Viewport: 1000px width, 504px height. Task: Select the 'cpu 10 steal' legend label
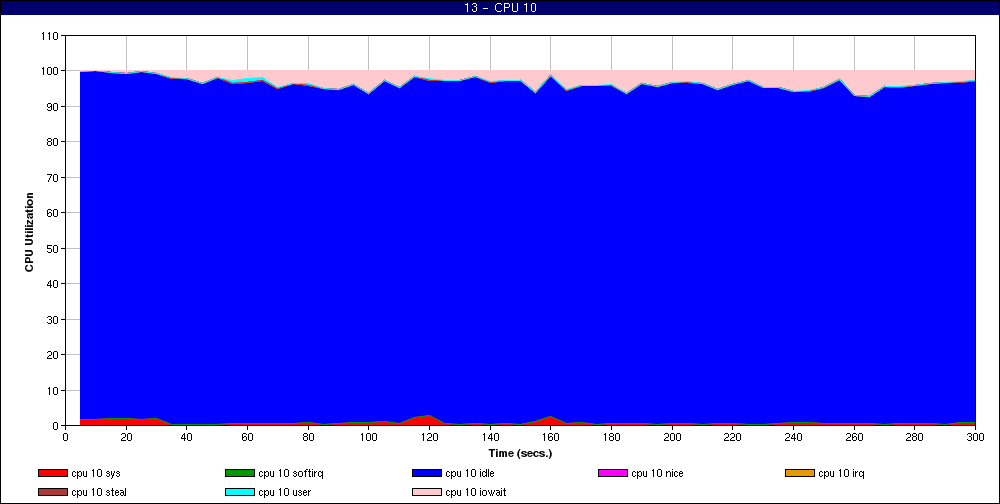coord(99,493)
